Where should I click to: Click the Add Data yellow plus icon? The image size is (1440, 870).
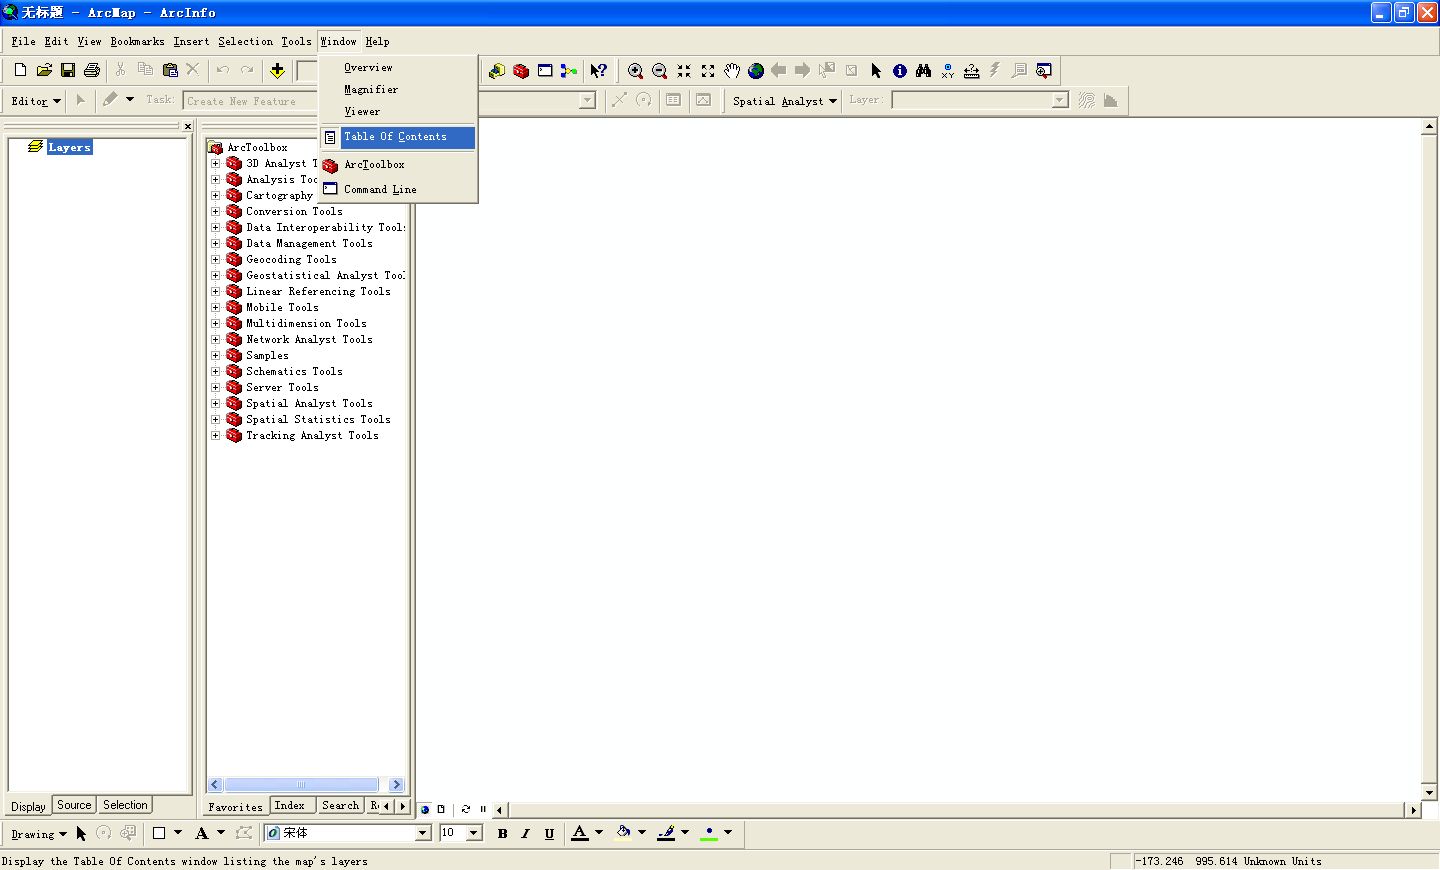point(277,70)
